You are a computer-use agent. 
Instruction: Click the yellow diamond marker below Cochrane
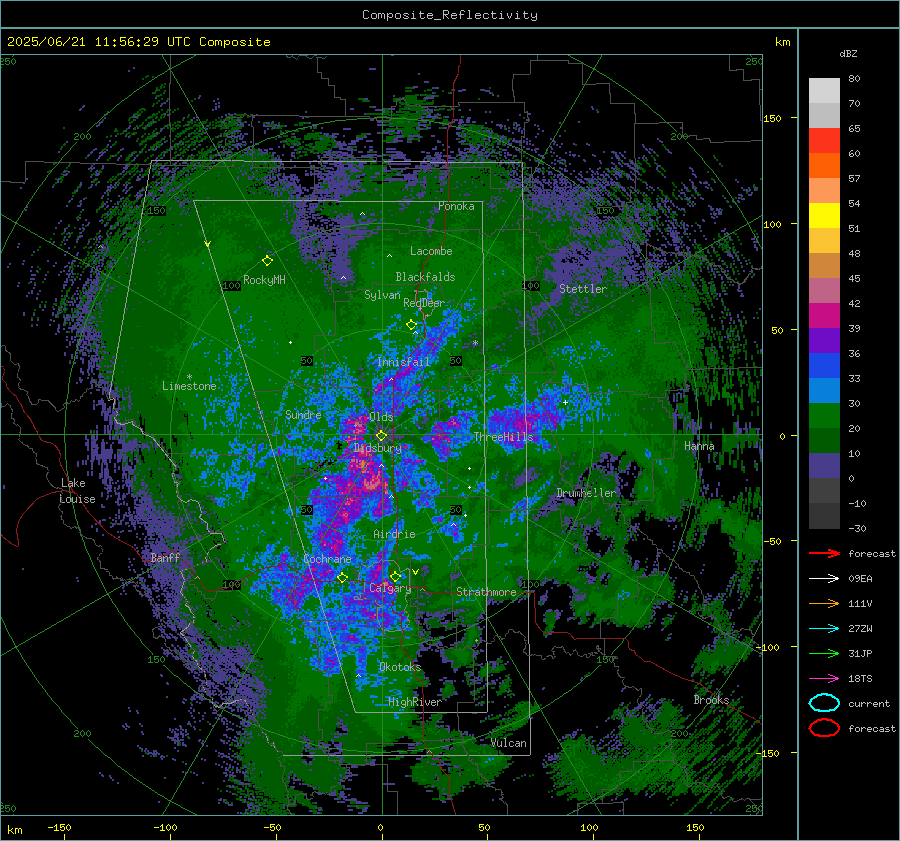(343, 577)
